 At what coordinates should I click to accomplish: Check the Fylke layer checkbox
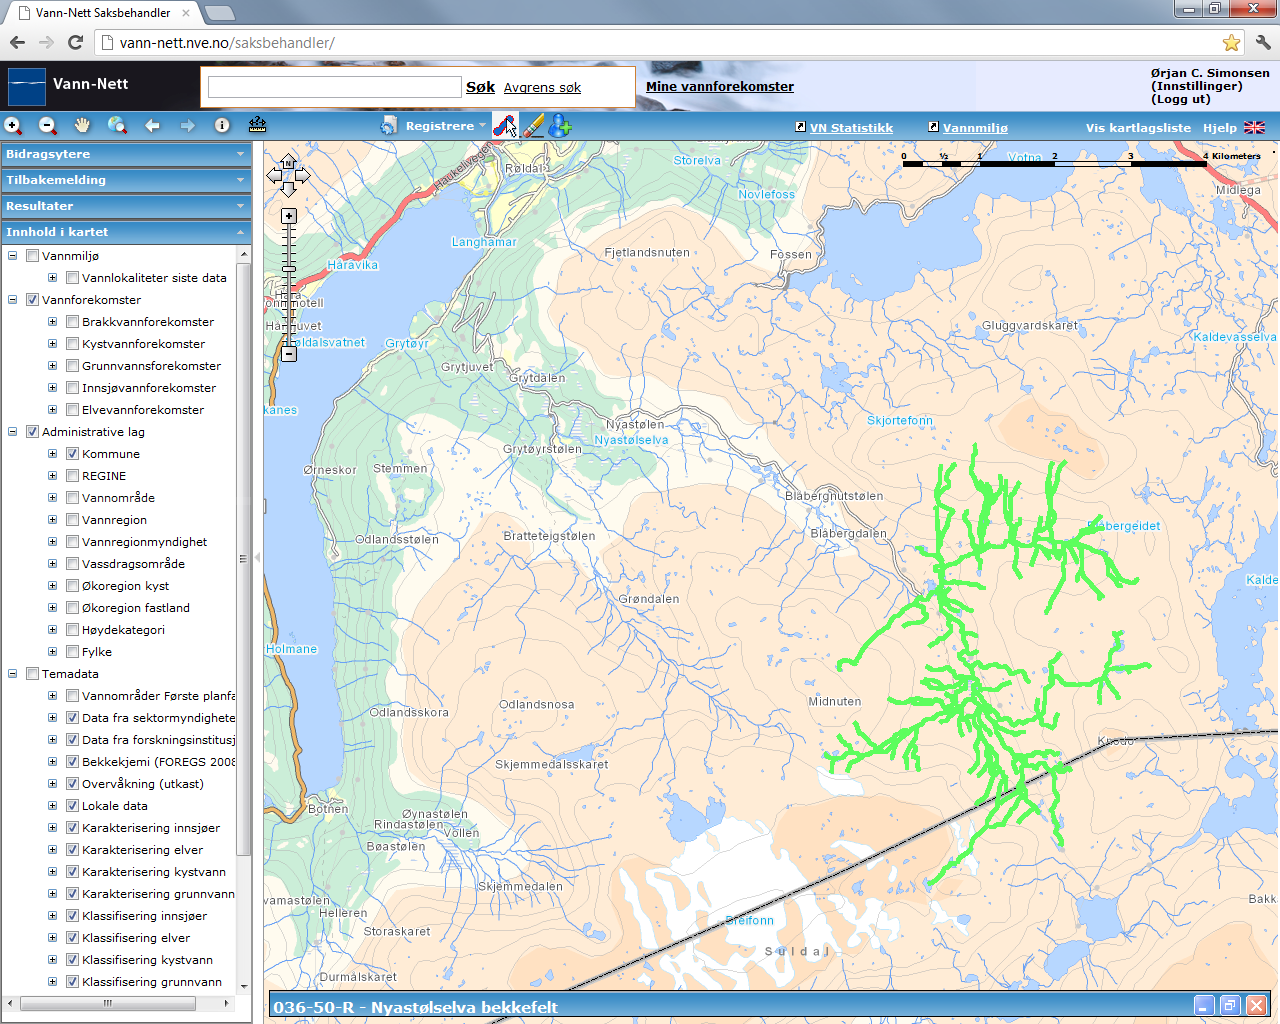click(72, 652)
